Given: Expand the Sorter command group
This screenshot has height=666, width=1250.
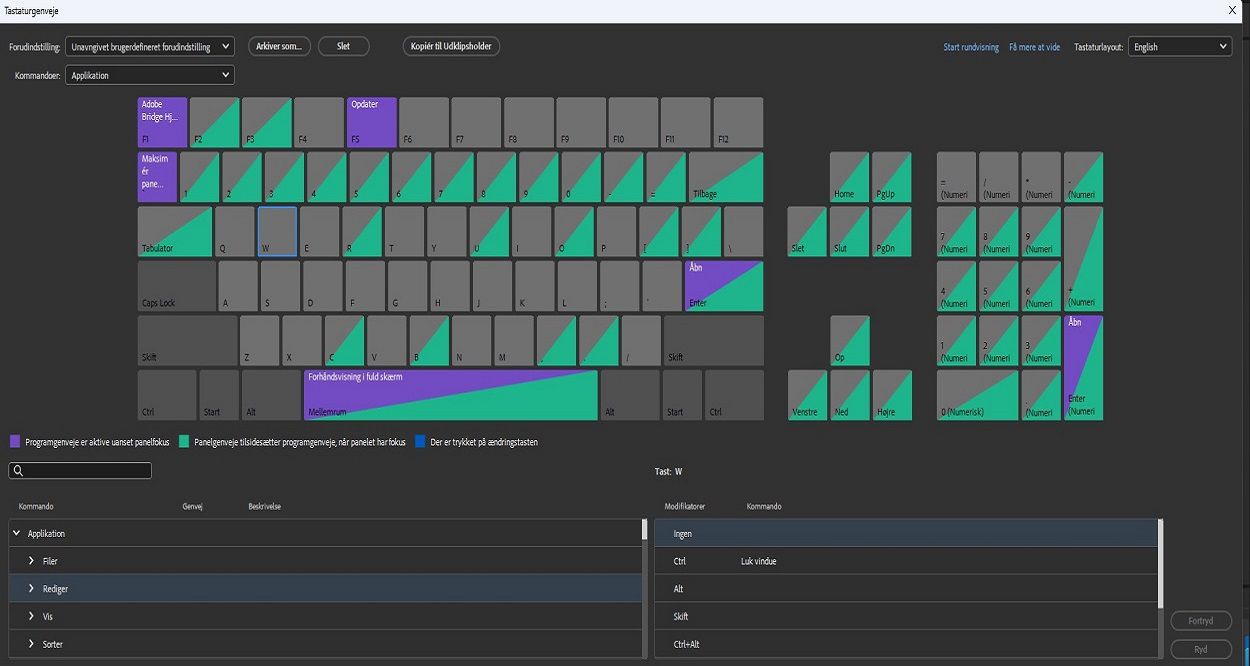Looking at the screenshot, I should tap(32, 644).
